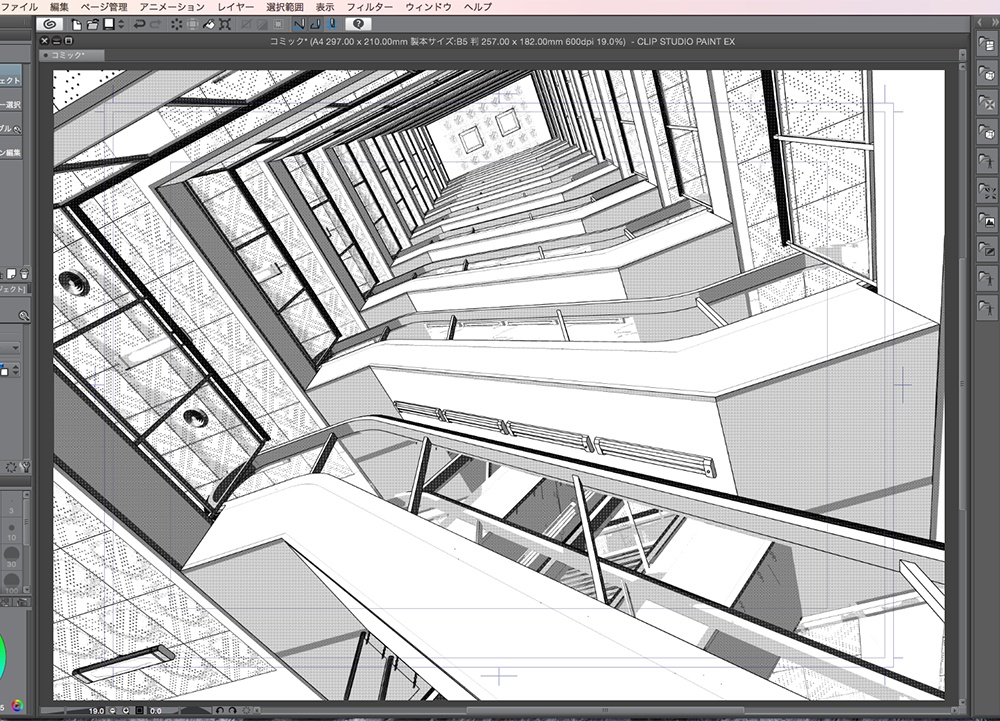Click the Clear (dotted circle) toolbar icon

point(176,24)
